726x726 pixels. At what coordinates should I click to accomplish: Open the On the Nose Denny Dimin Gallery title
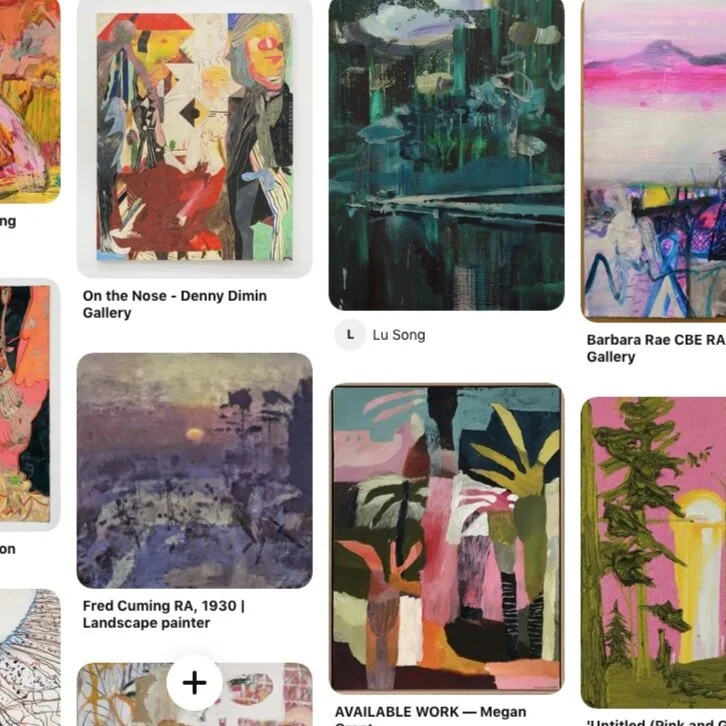175,304
